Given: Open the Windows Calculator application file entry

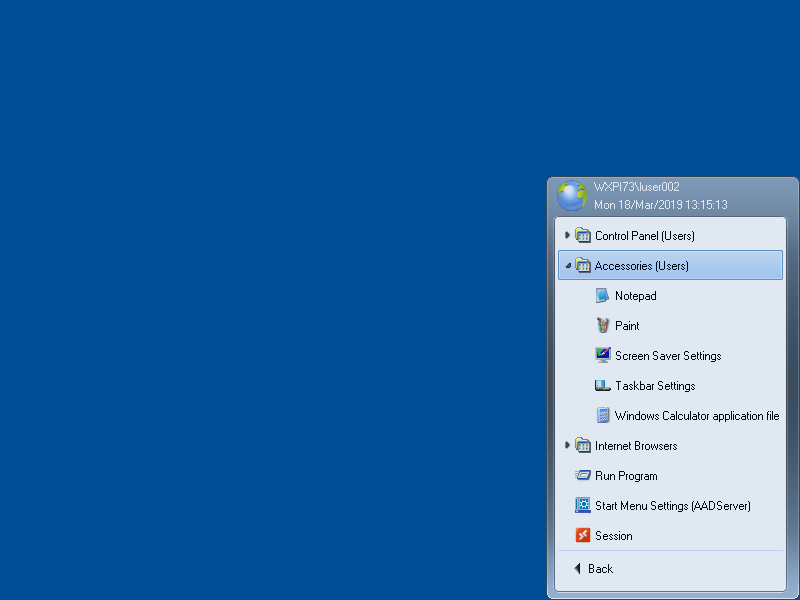Looking at the screenshot, I should (696, 416).
